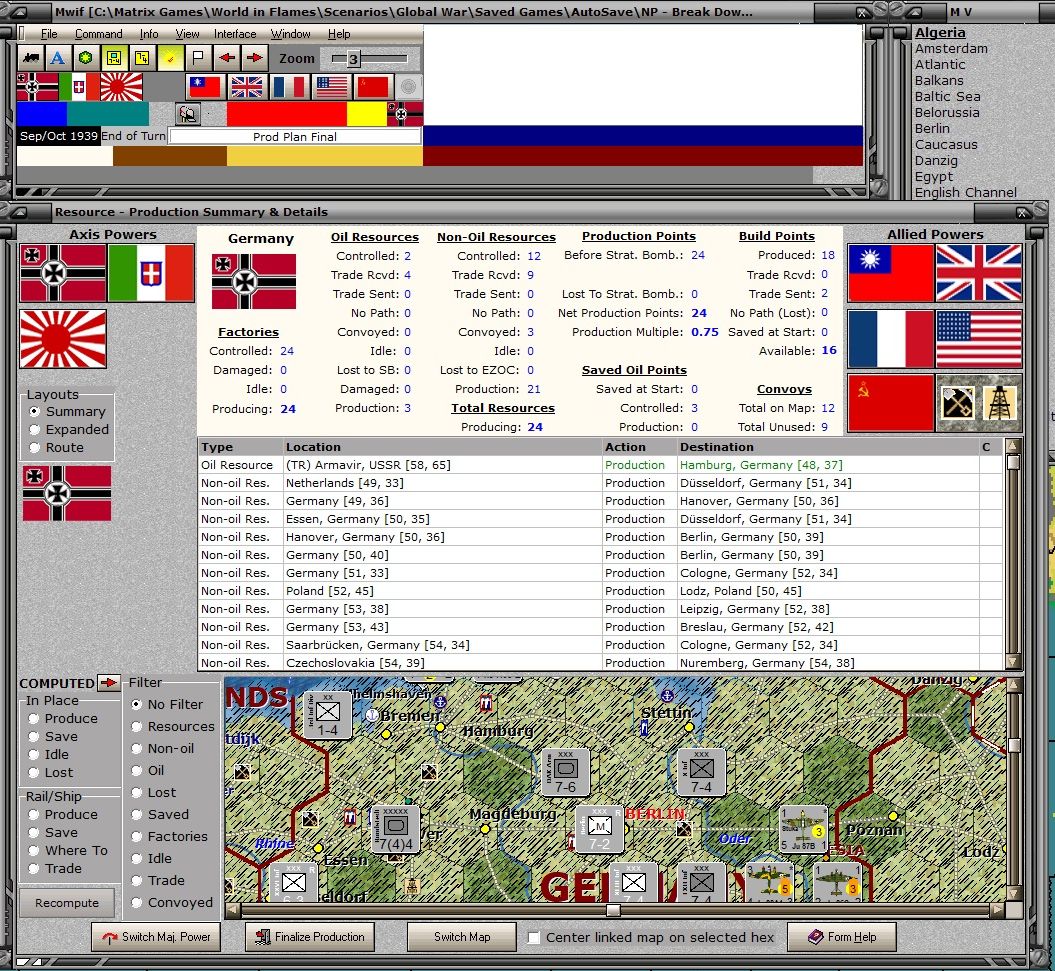Click Berlin in the map locations list
1055x971 pixels.
pos(932,129)
